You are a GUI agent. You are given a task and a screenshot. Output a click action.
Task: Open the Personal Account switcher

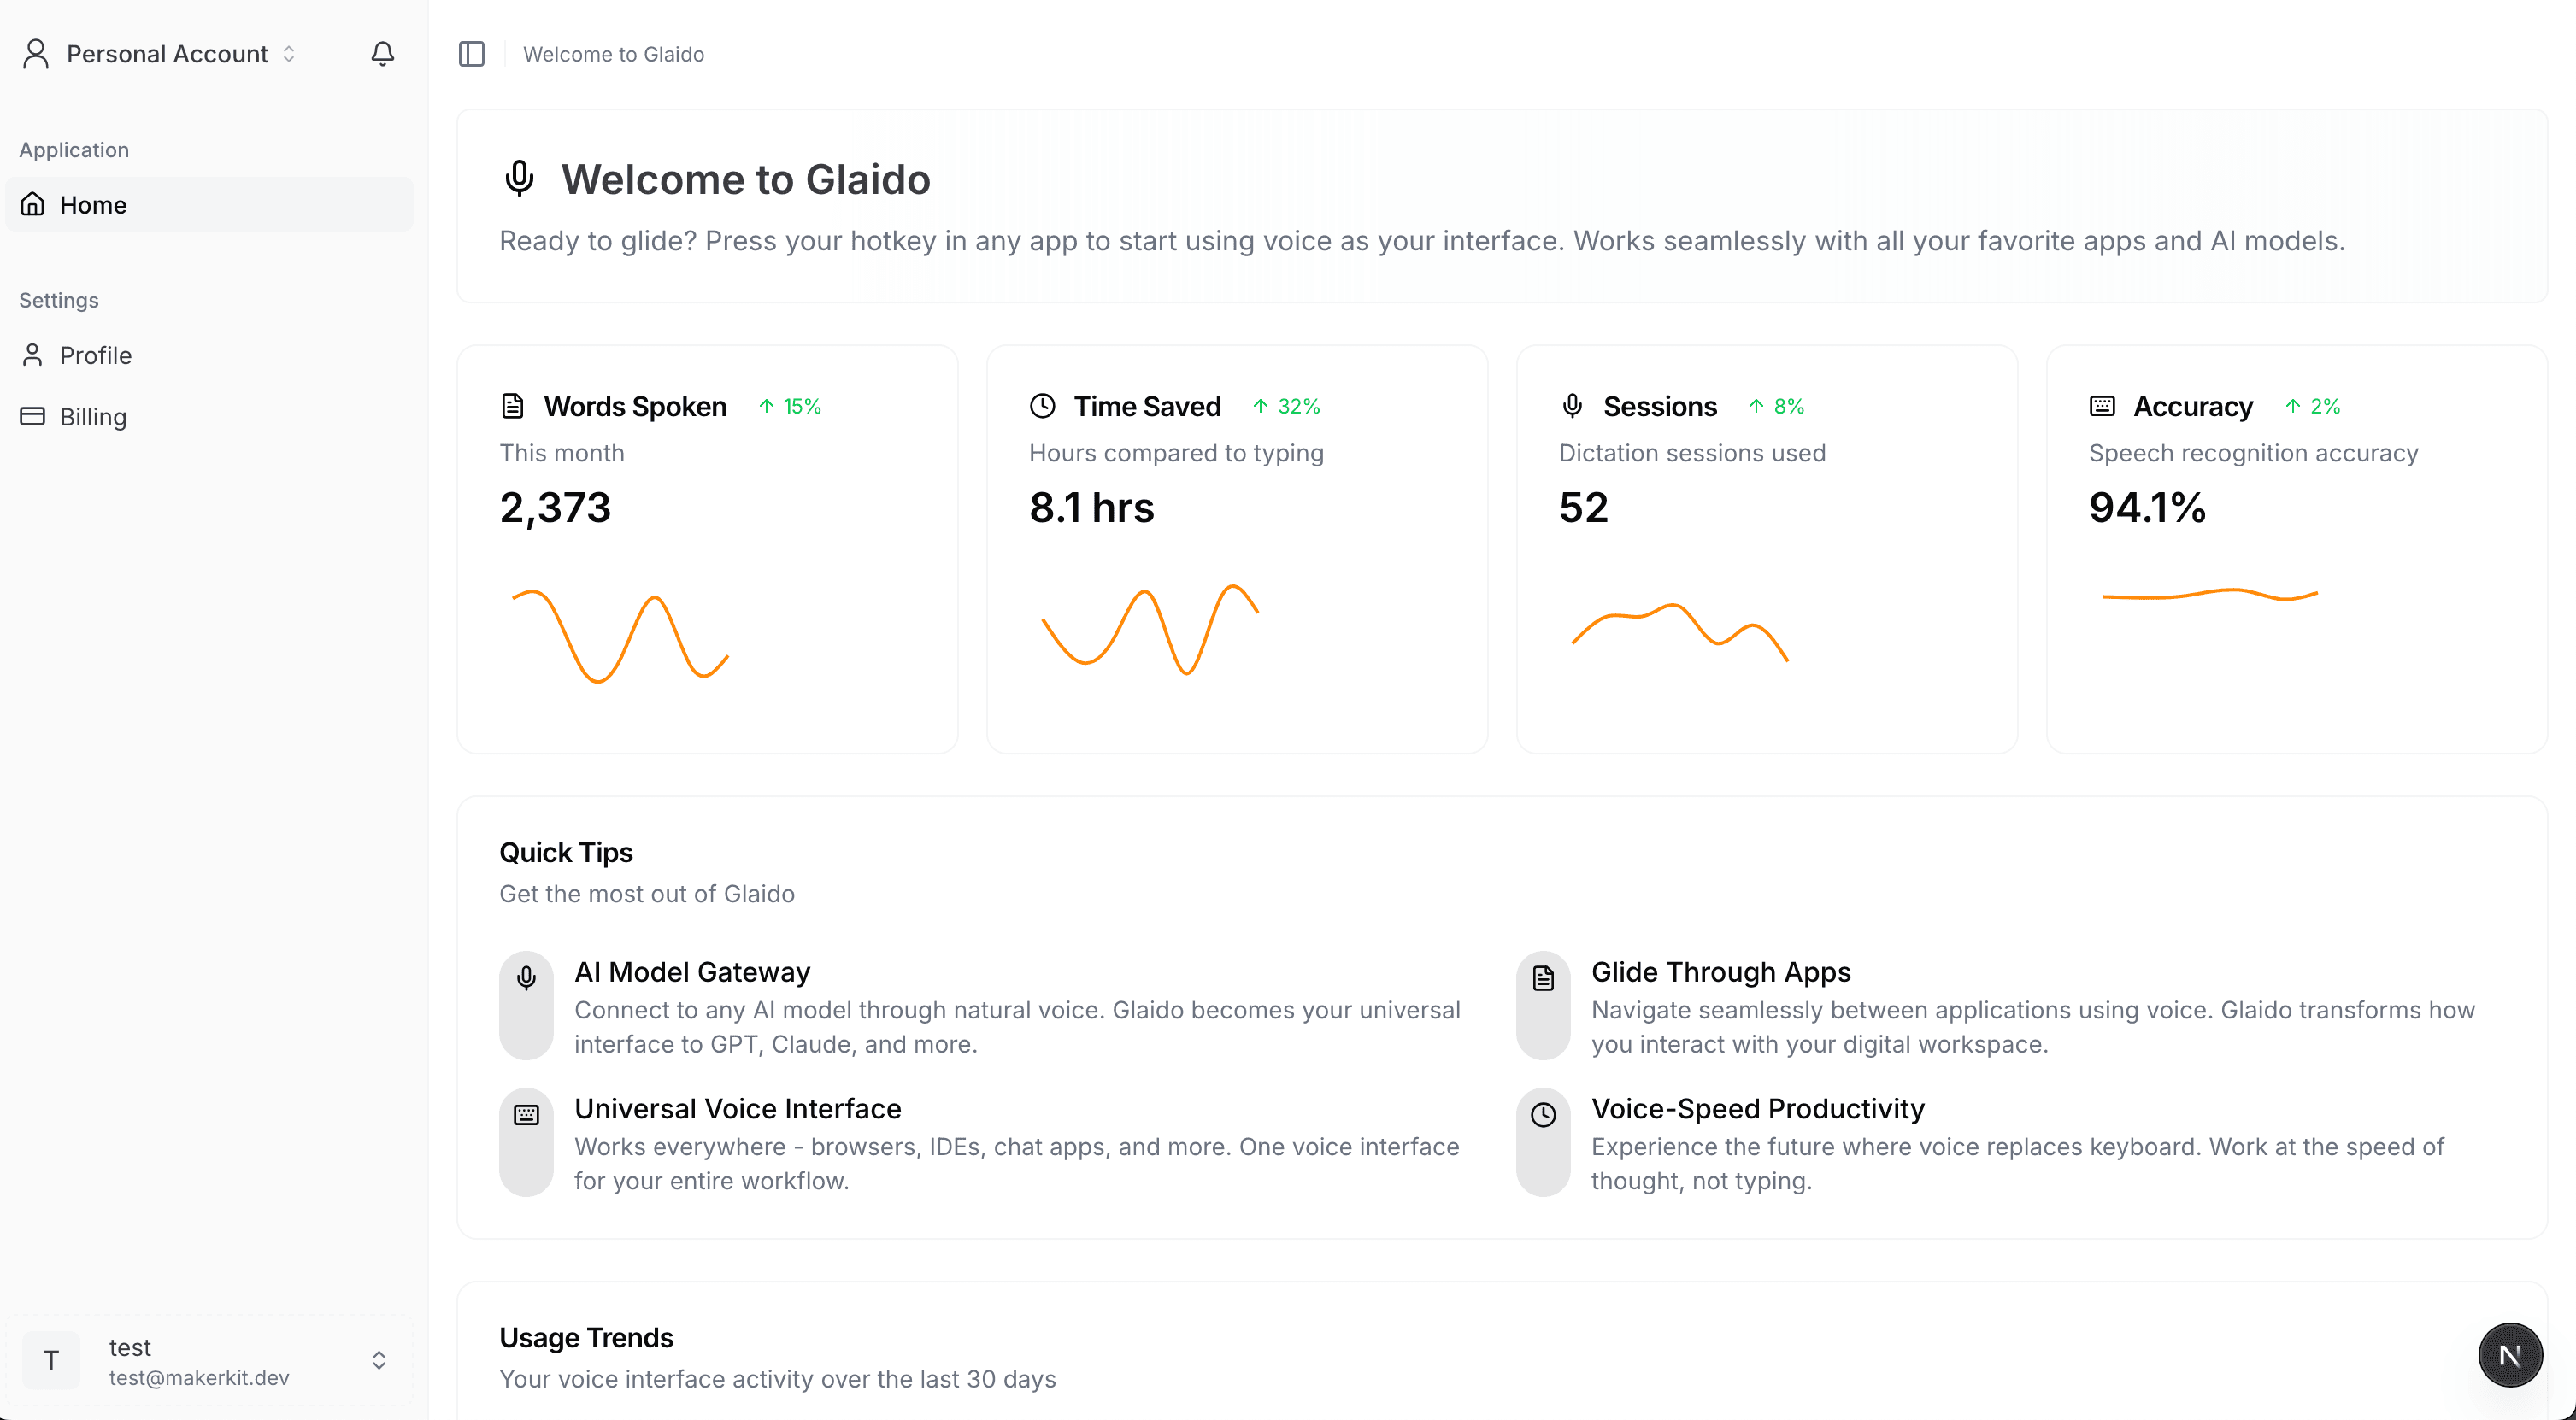coord(161,54)
